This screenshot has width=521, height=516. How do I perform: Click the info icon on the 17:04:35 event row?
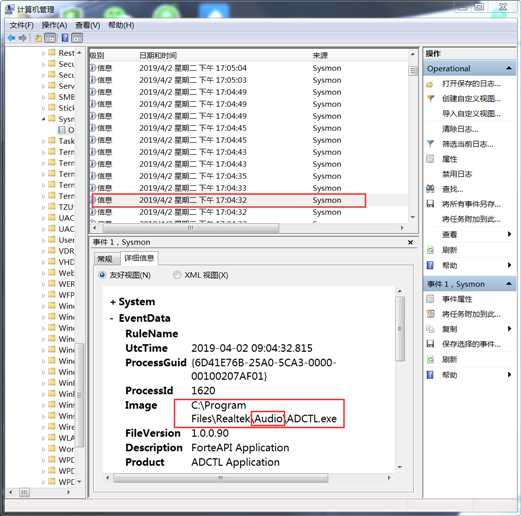coord(93,176)
